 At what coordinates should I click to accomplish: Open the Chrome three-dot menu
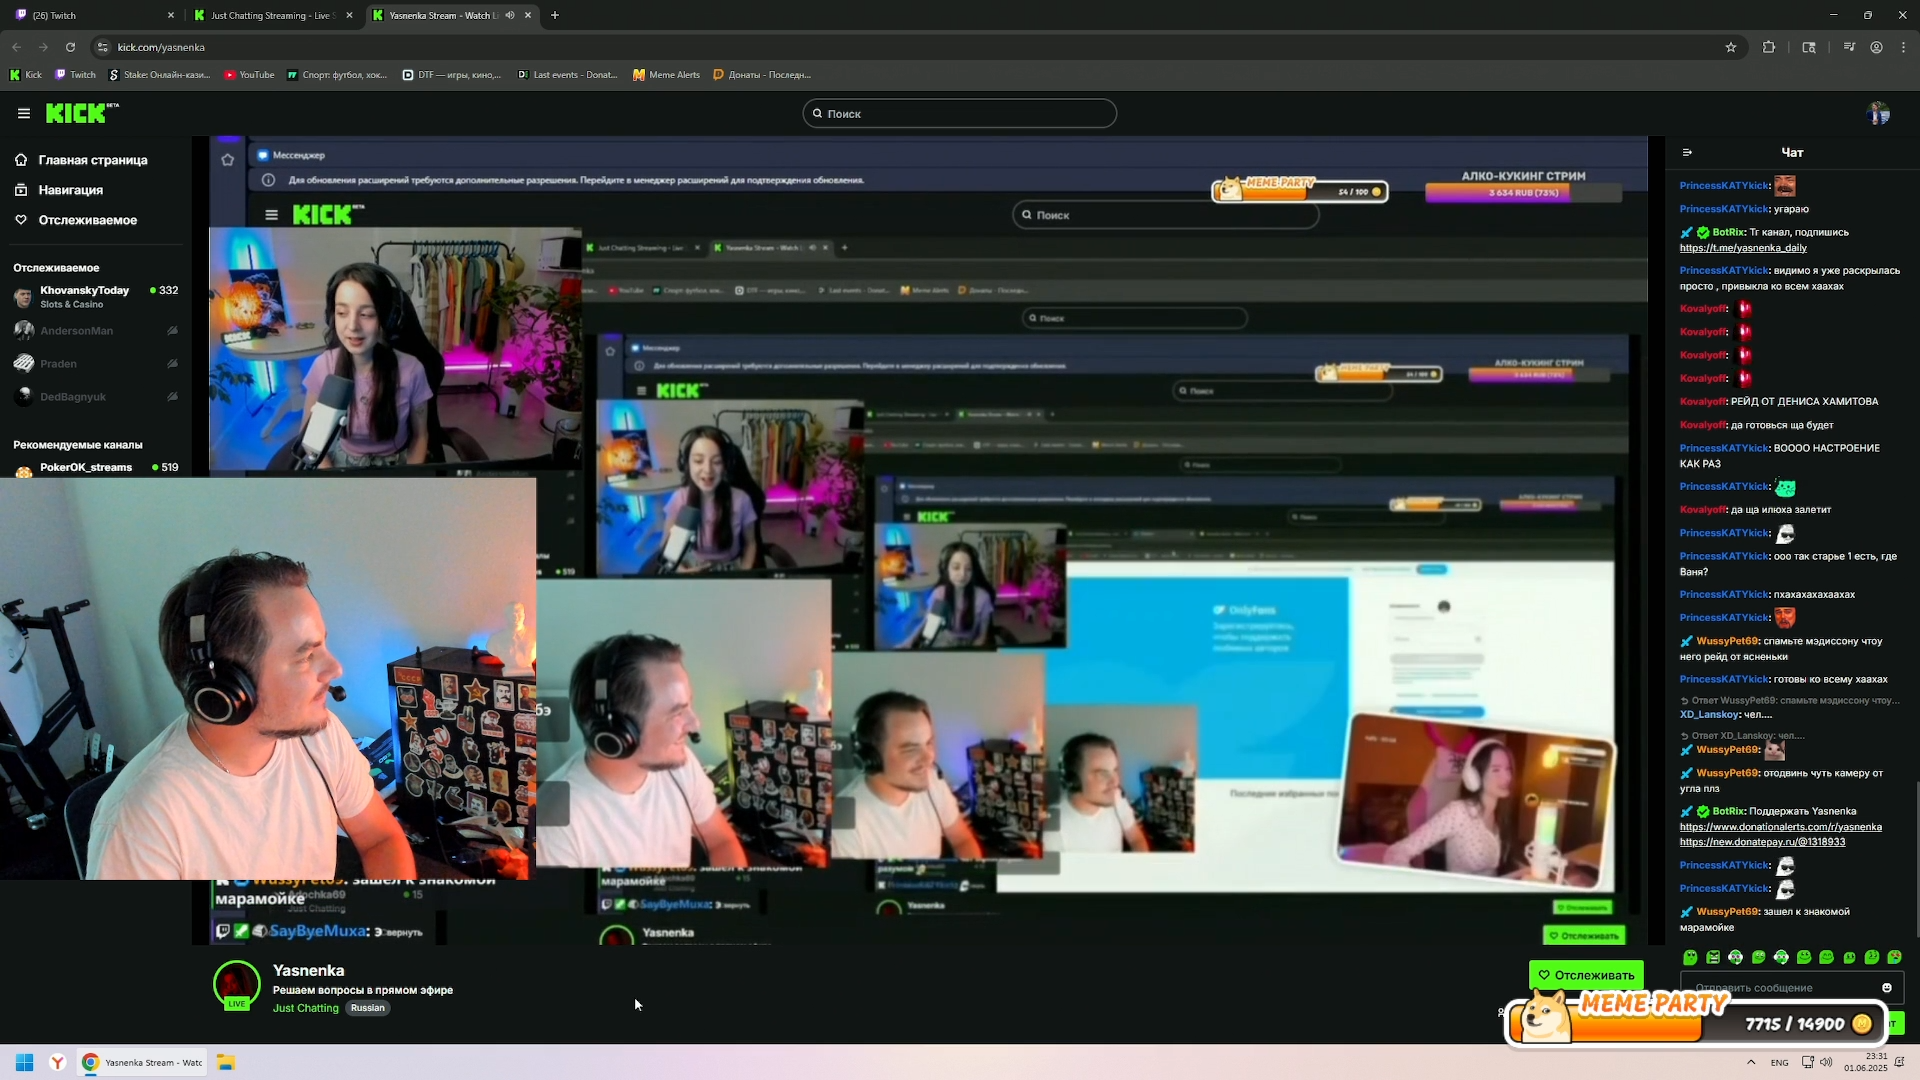click(x=1903, y=47)
